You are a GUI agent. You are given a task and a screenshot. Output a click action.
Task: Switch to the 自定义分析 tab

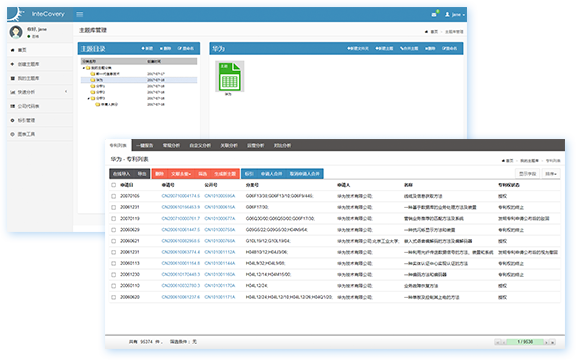(200, 145)
